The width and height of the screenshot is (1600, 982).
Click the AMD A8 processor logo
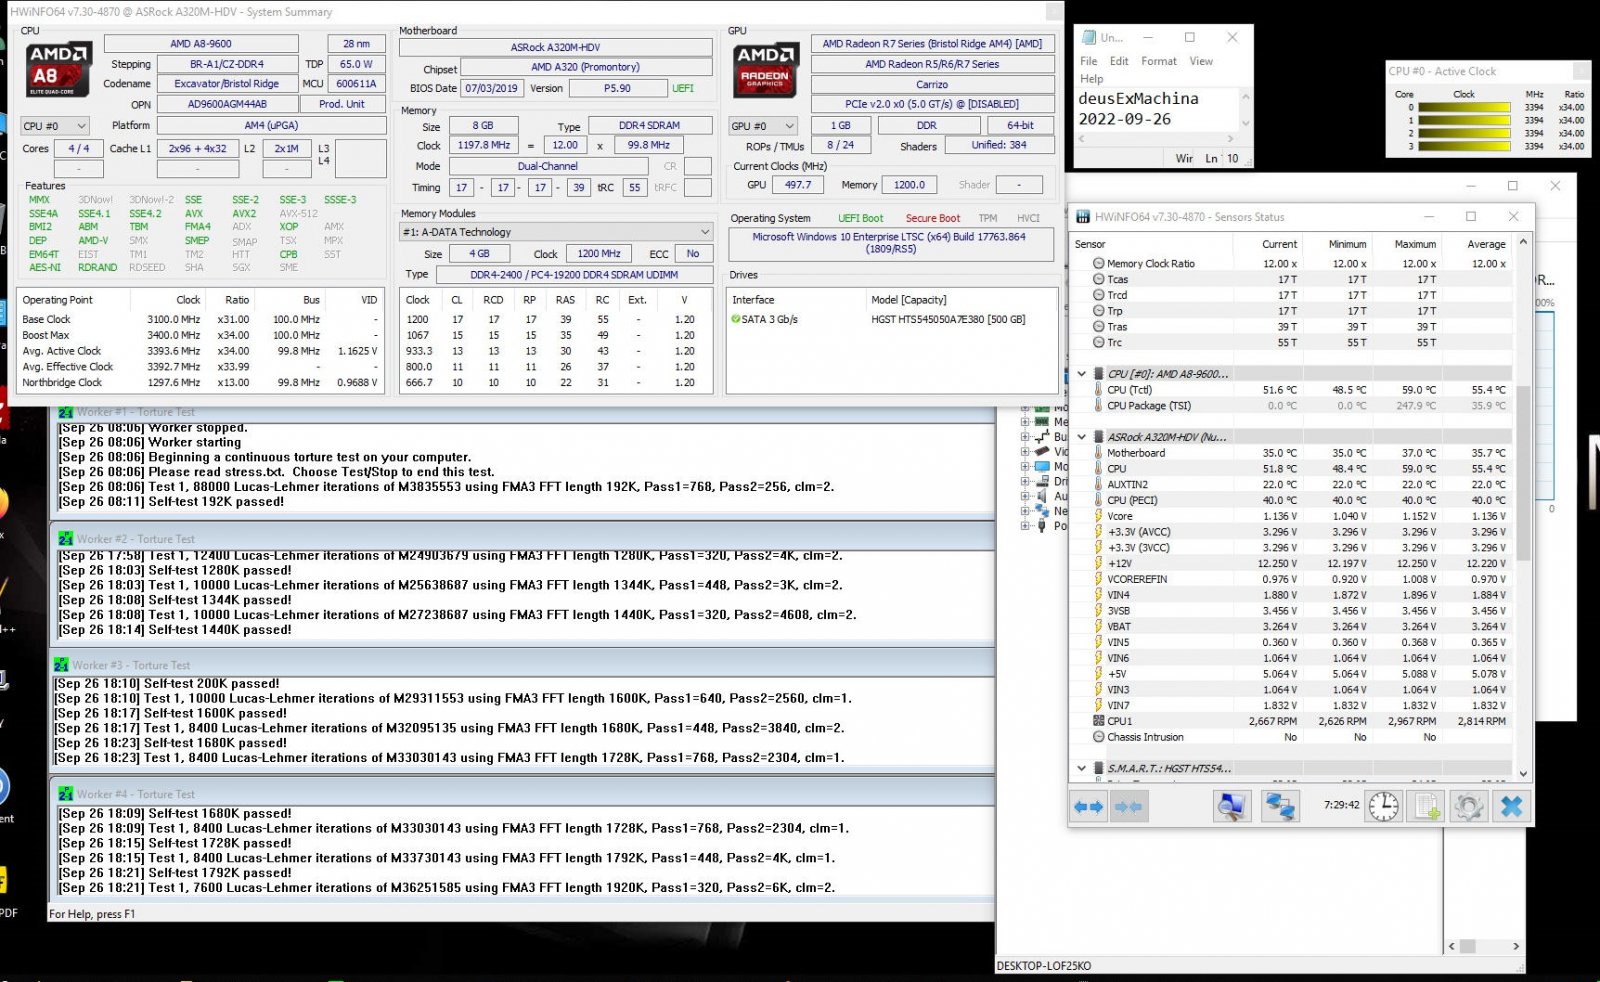click(59, 68)
